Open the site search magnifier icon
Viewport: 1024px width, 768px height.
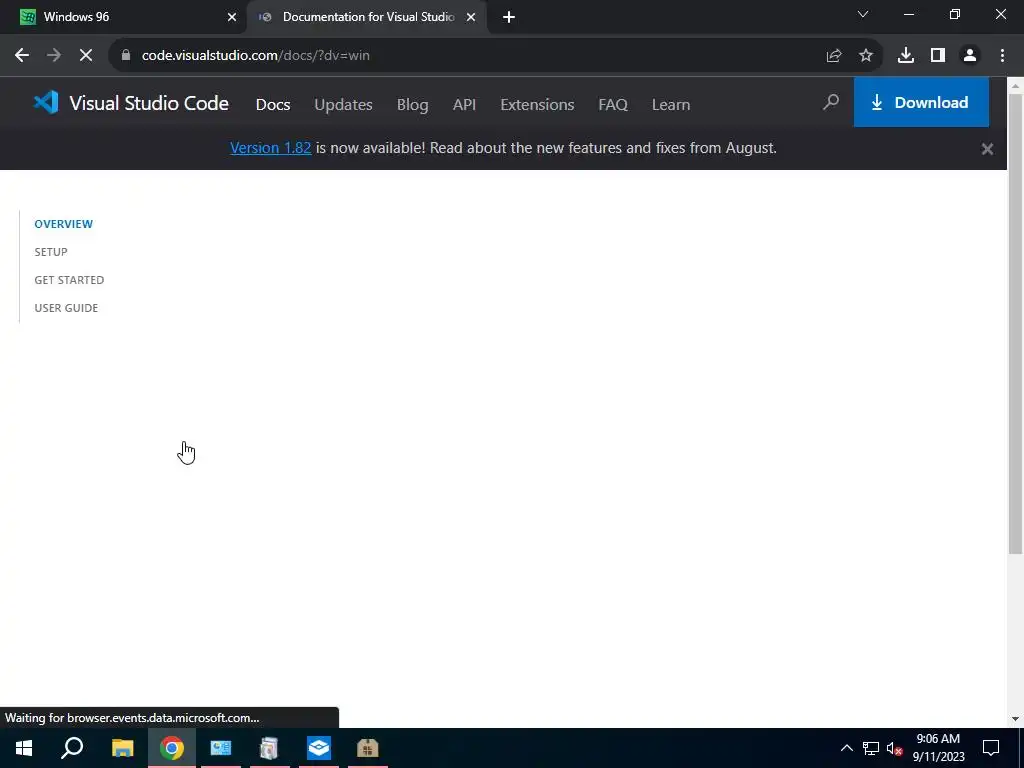click(831, 102)
